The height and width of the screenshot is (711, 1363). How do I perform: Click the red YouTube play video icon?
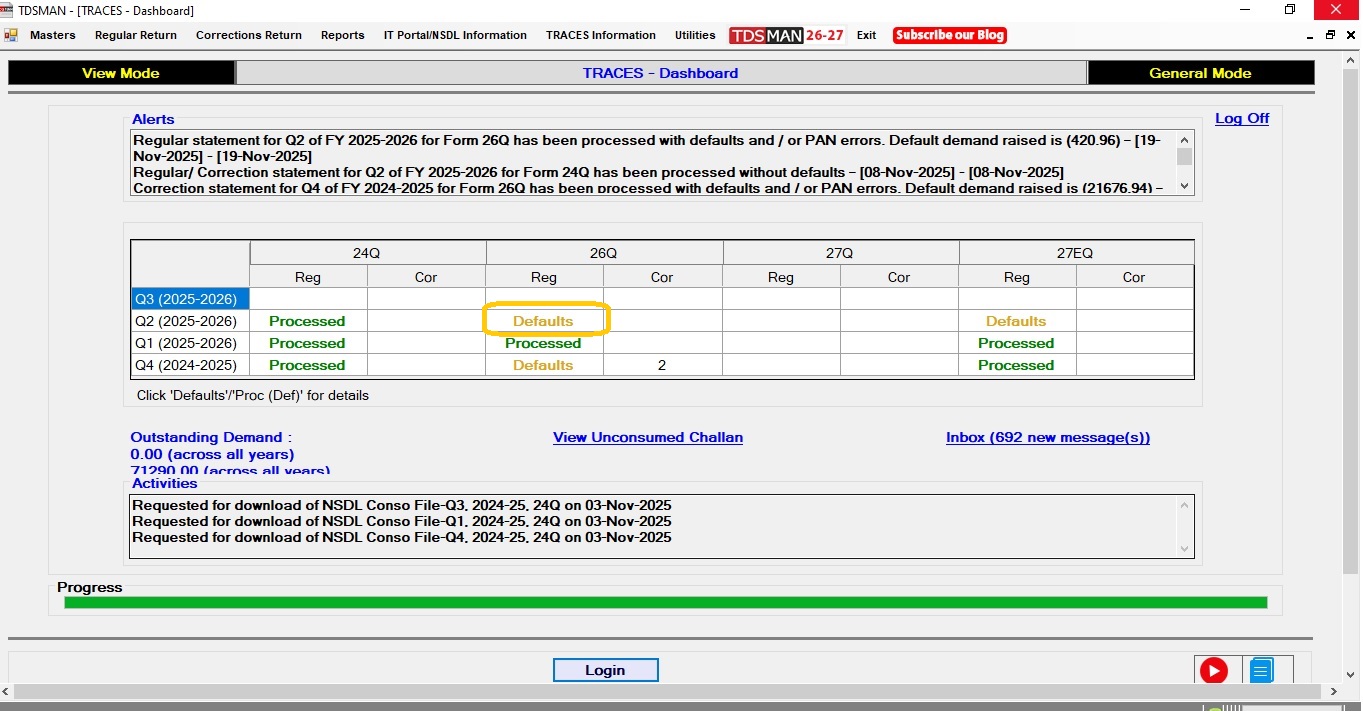[x=1213, y=671]
